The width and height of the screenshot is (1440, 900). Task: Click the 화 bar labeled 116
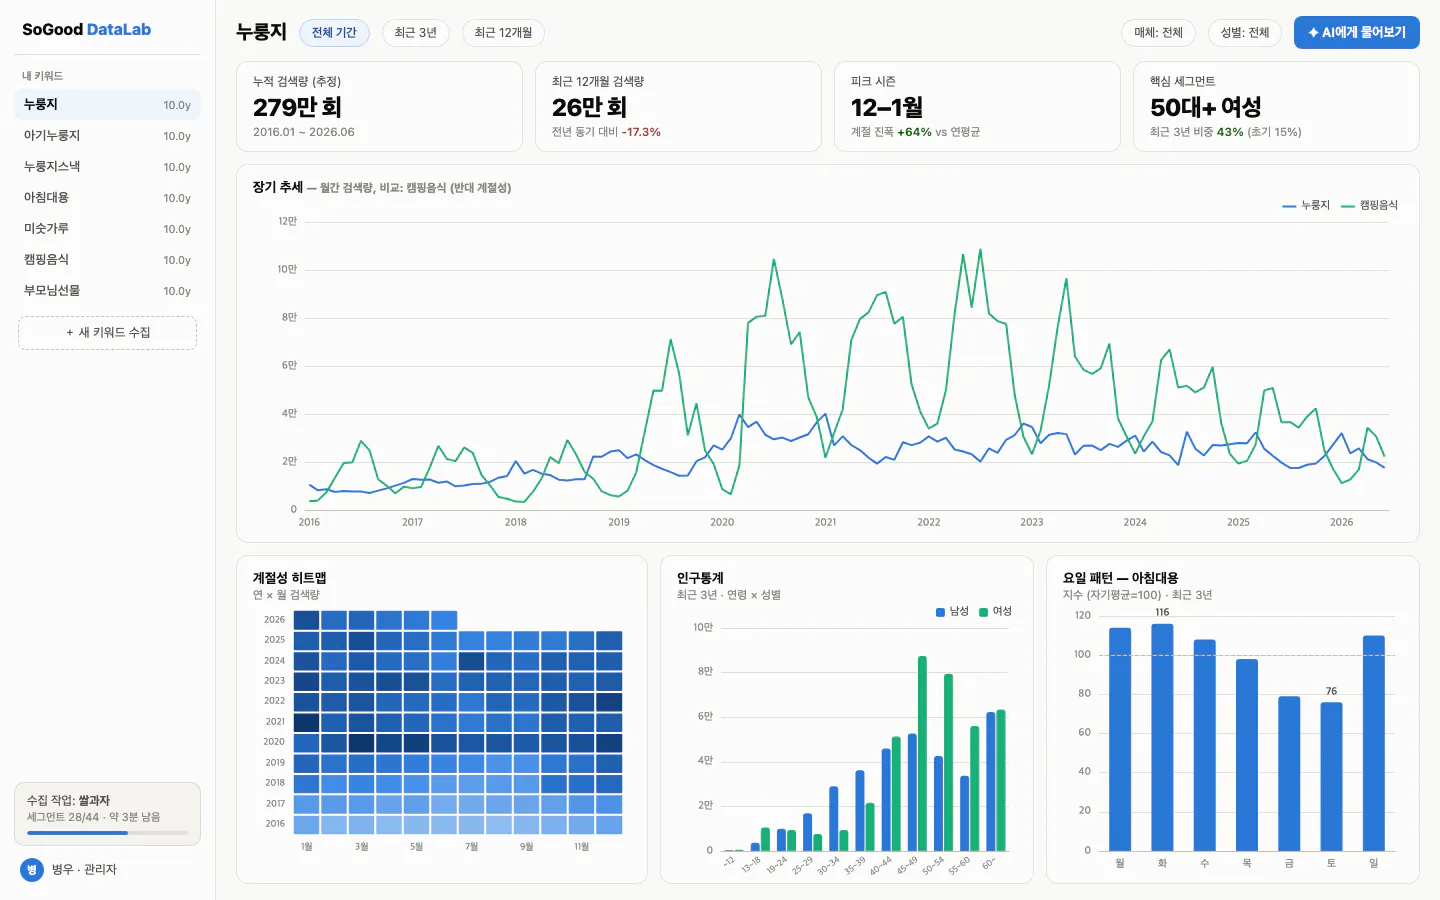coord(1162,737)
